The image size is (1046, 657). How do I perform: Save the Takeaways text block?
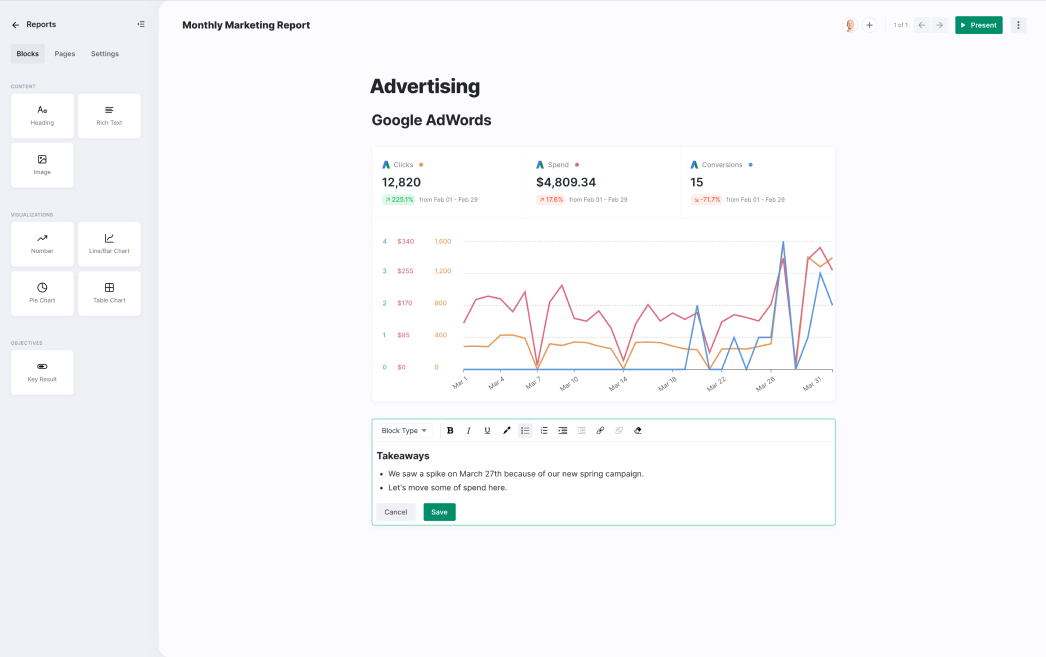tap(439, 512)
